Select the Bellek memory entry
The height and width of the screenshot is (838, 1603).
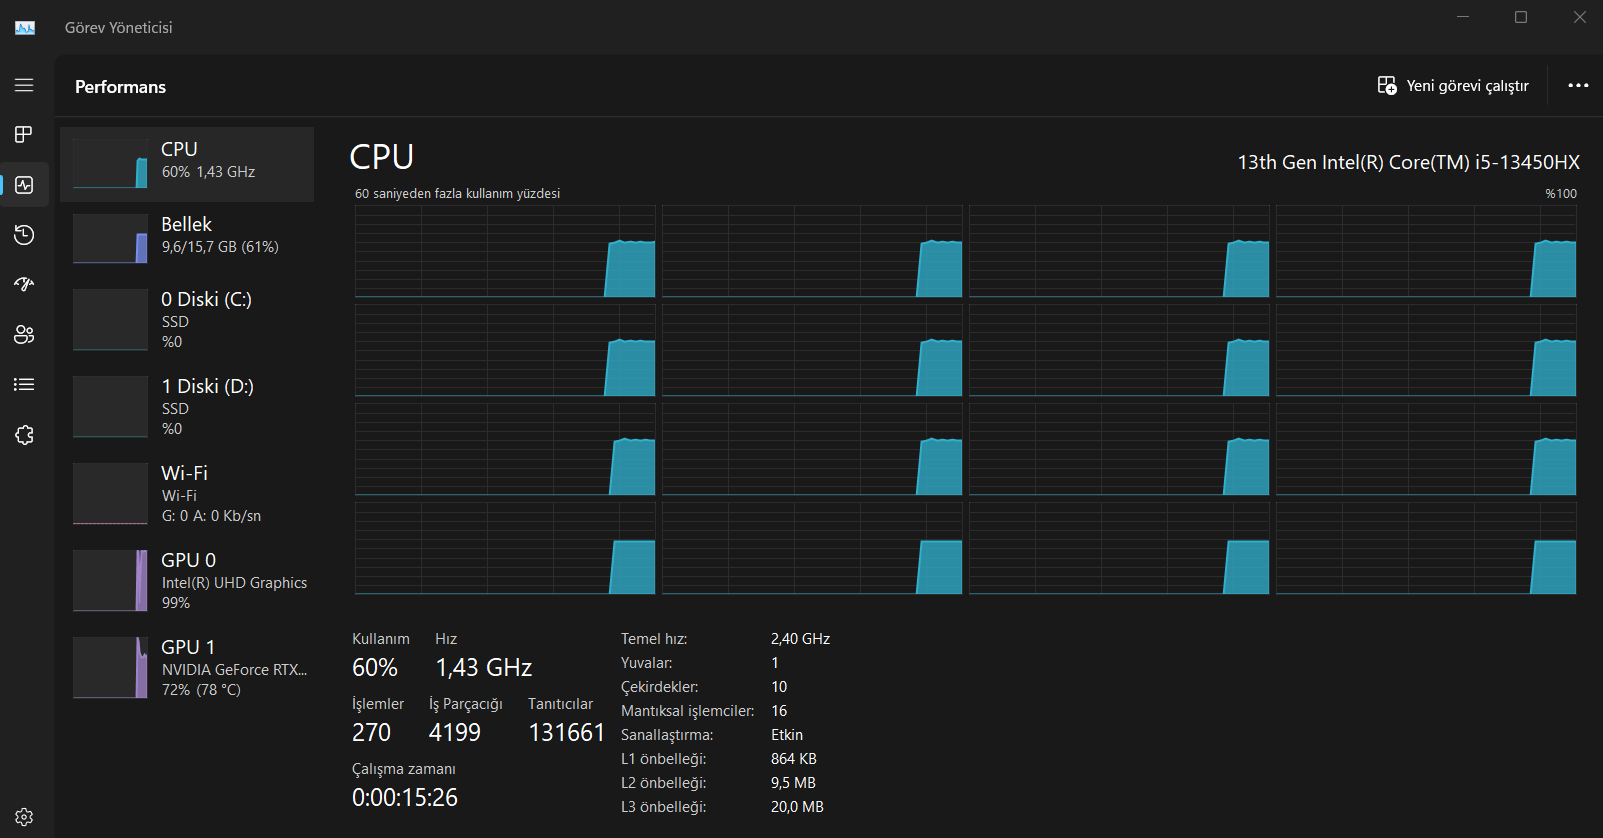pos(187,239)
